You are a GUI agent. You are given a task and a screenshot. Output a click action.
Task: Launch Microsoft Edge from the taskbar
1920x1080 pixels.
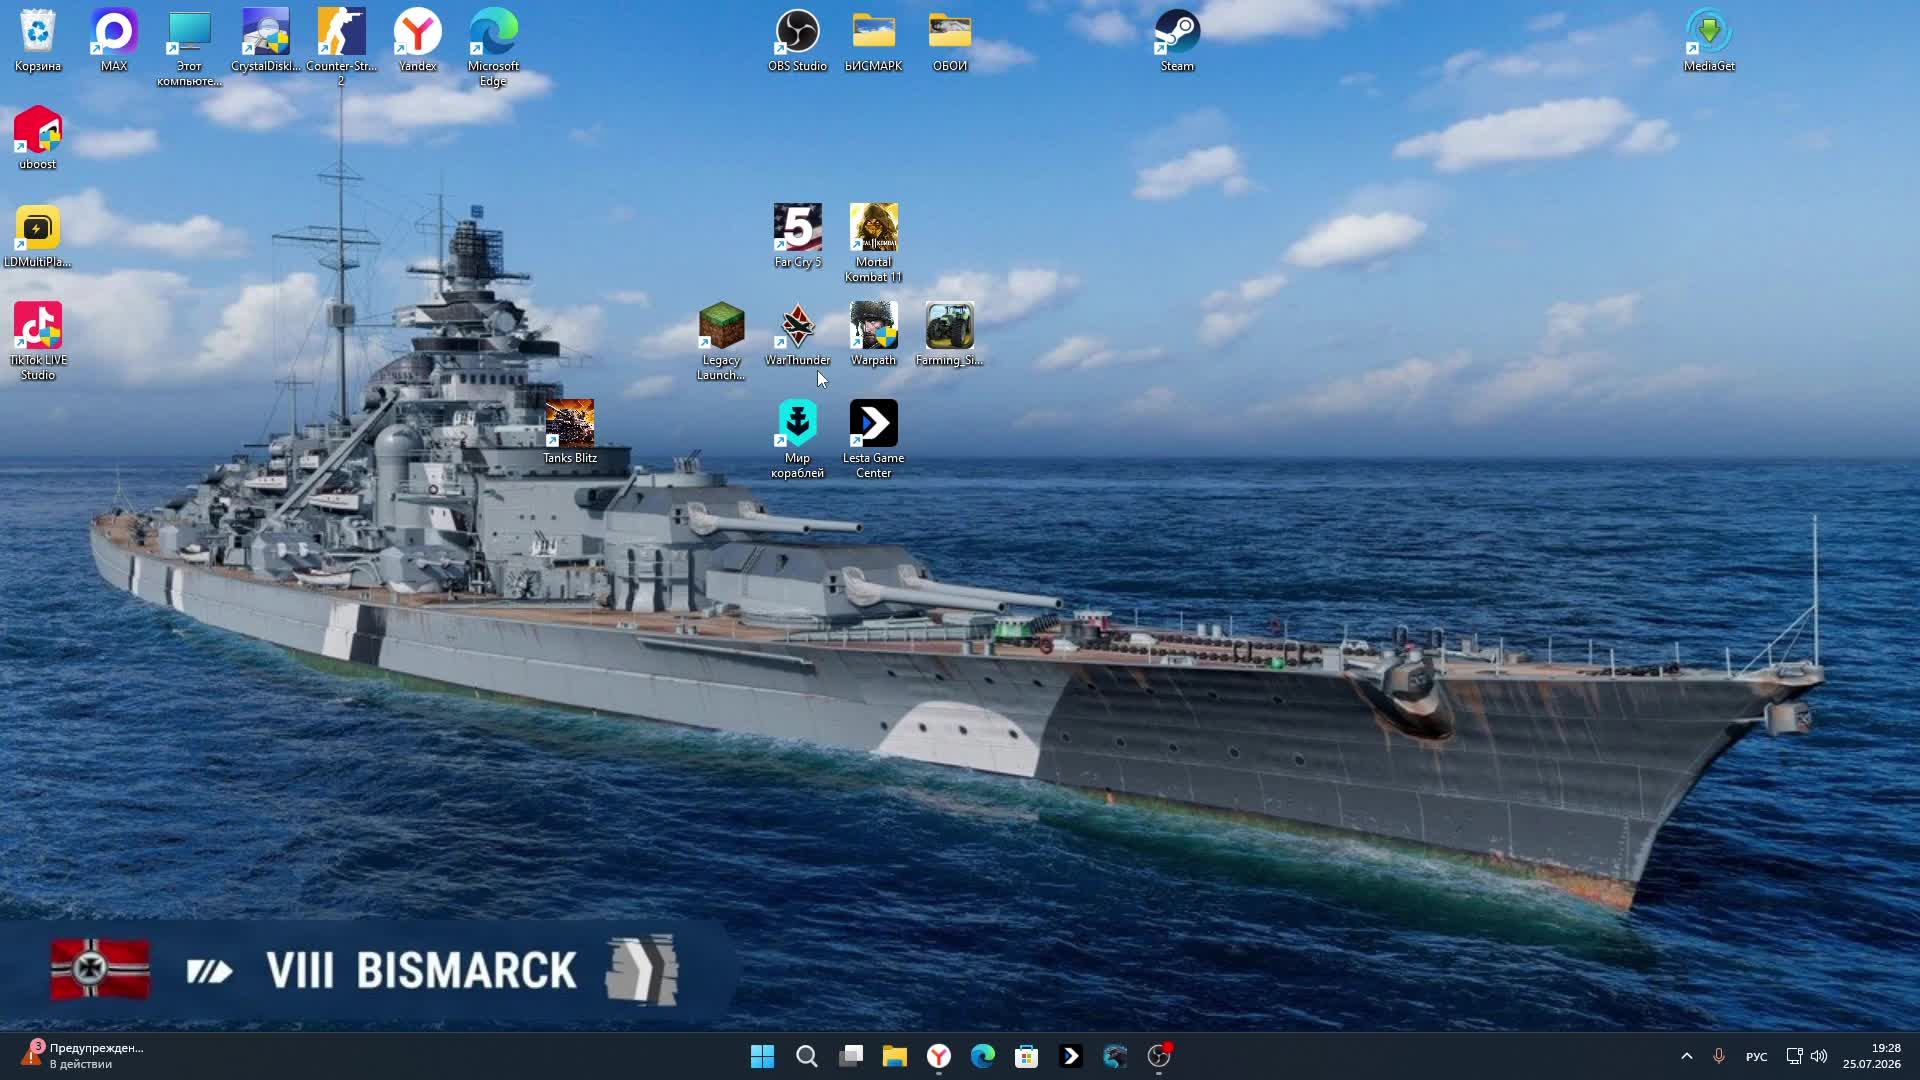pyautogui.click(x=983, y=1056)
